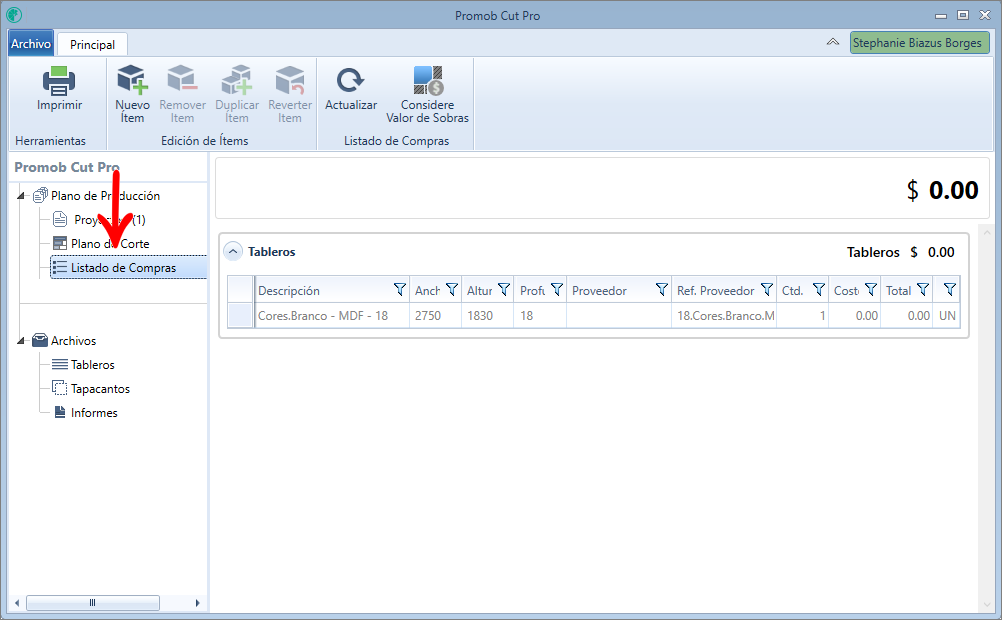1002x620 pixels.
Task: Click the Cores.Branco - MDF - 18 cell
Action: pos(332,315)
